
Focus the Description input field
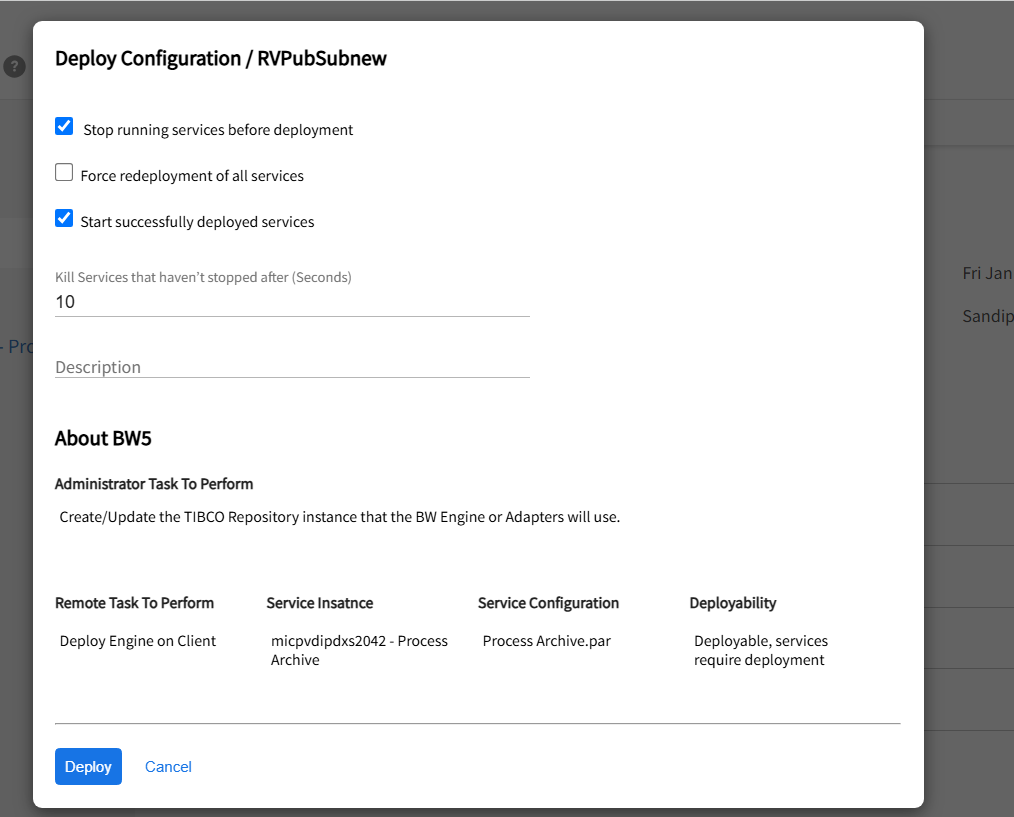(291, 367)
